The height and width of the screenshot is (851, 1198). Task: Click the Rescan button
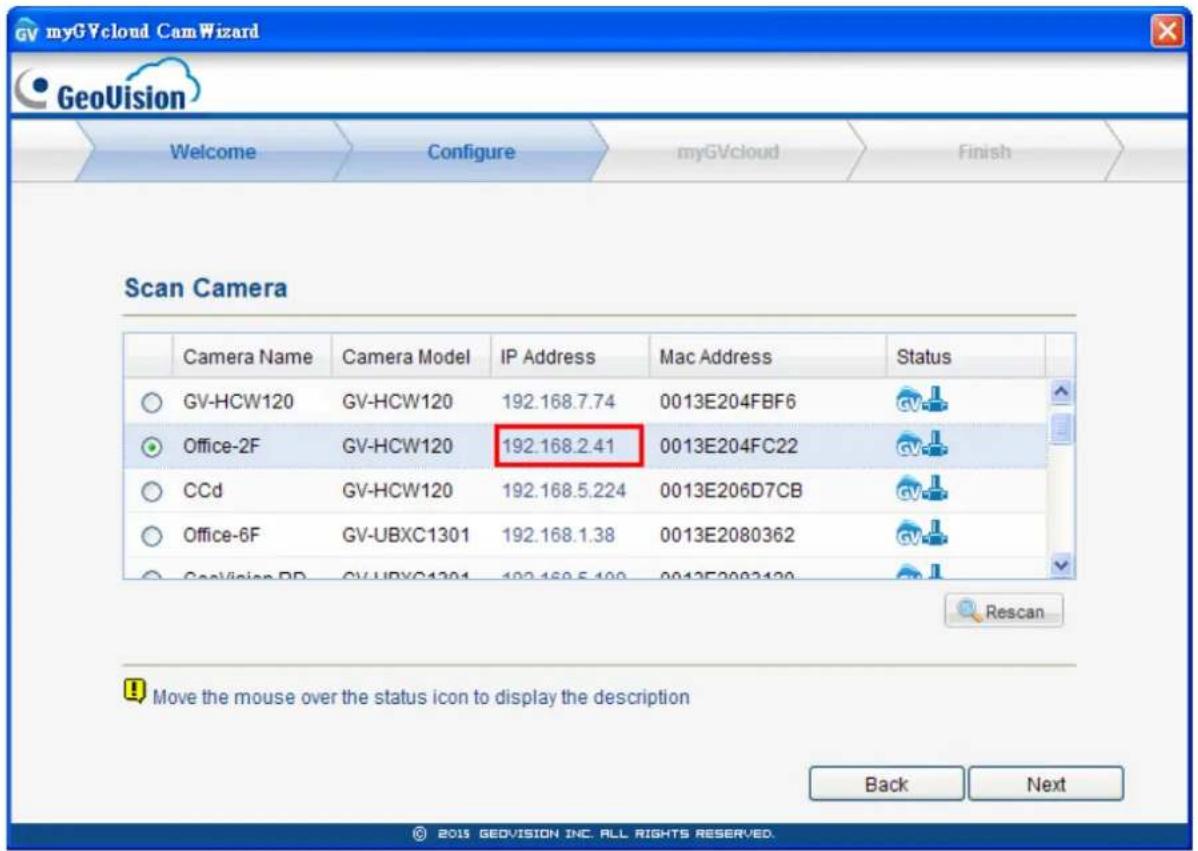click(1003, 611)
